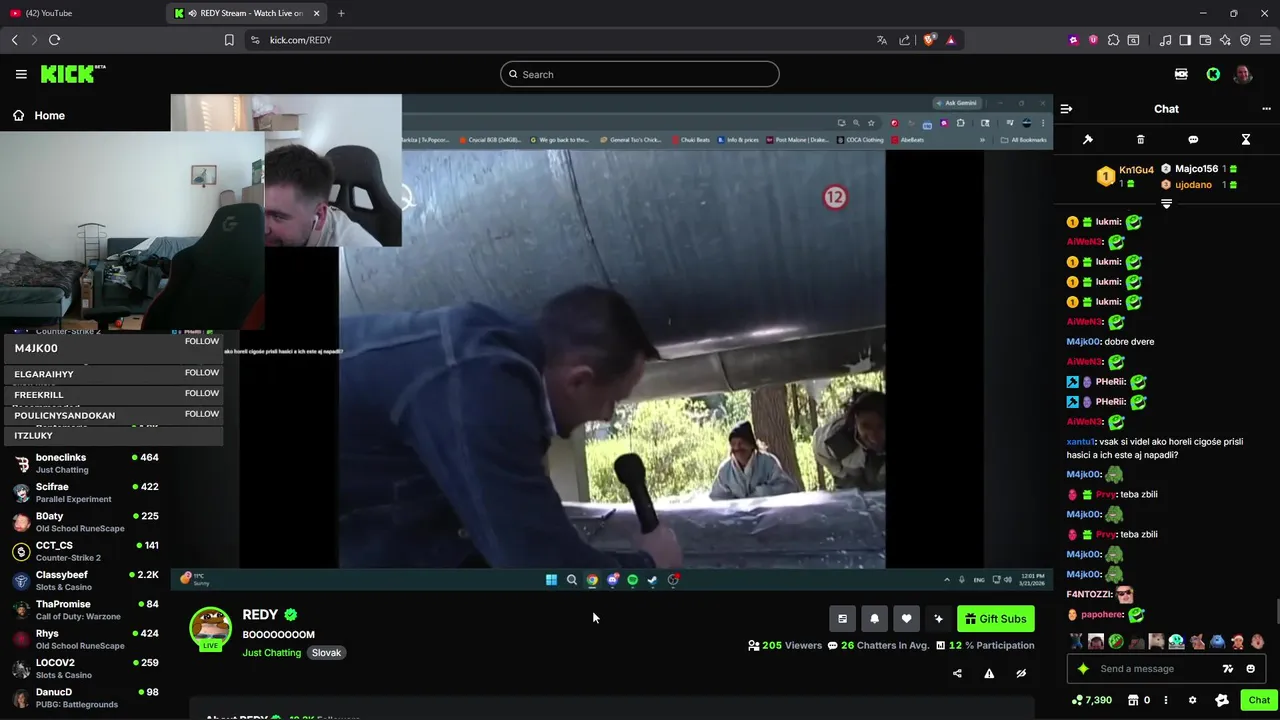Screen dimensions: 1280x720
Task: Click Follow next to ELGARAIHYY
Action: click(201, 372)
